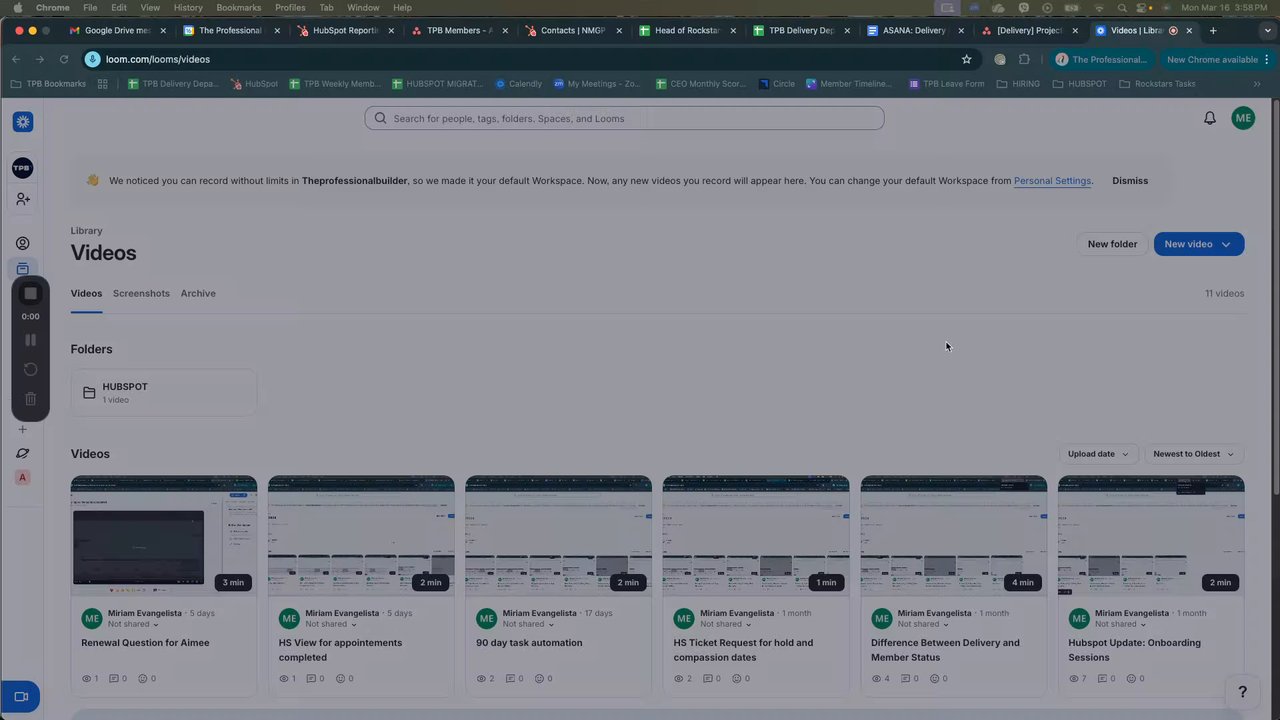Open the Library sidebar icon

pyautogui.click(x=22, y=268)
